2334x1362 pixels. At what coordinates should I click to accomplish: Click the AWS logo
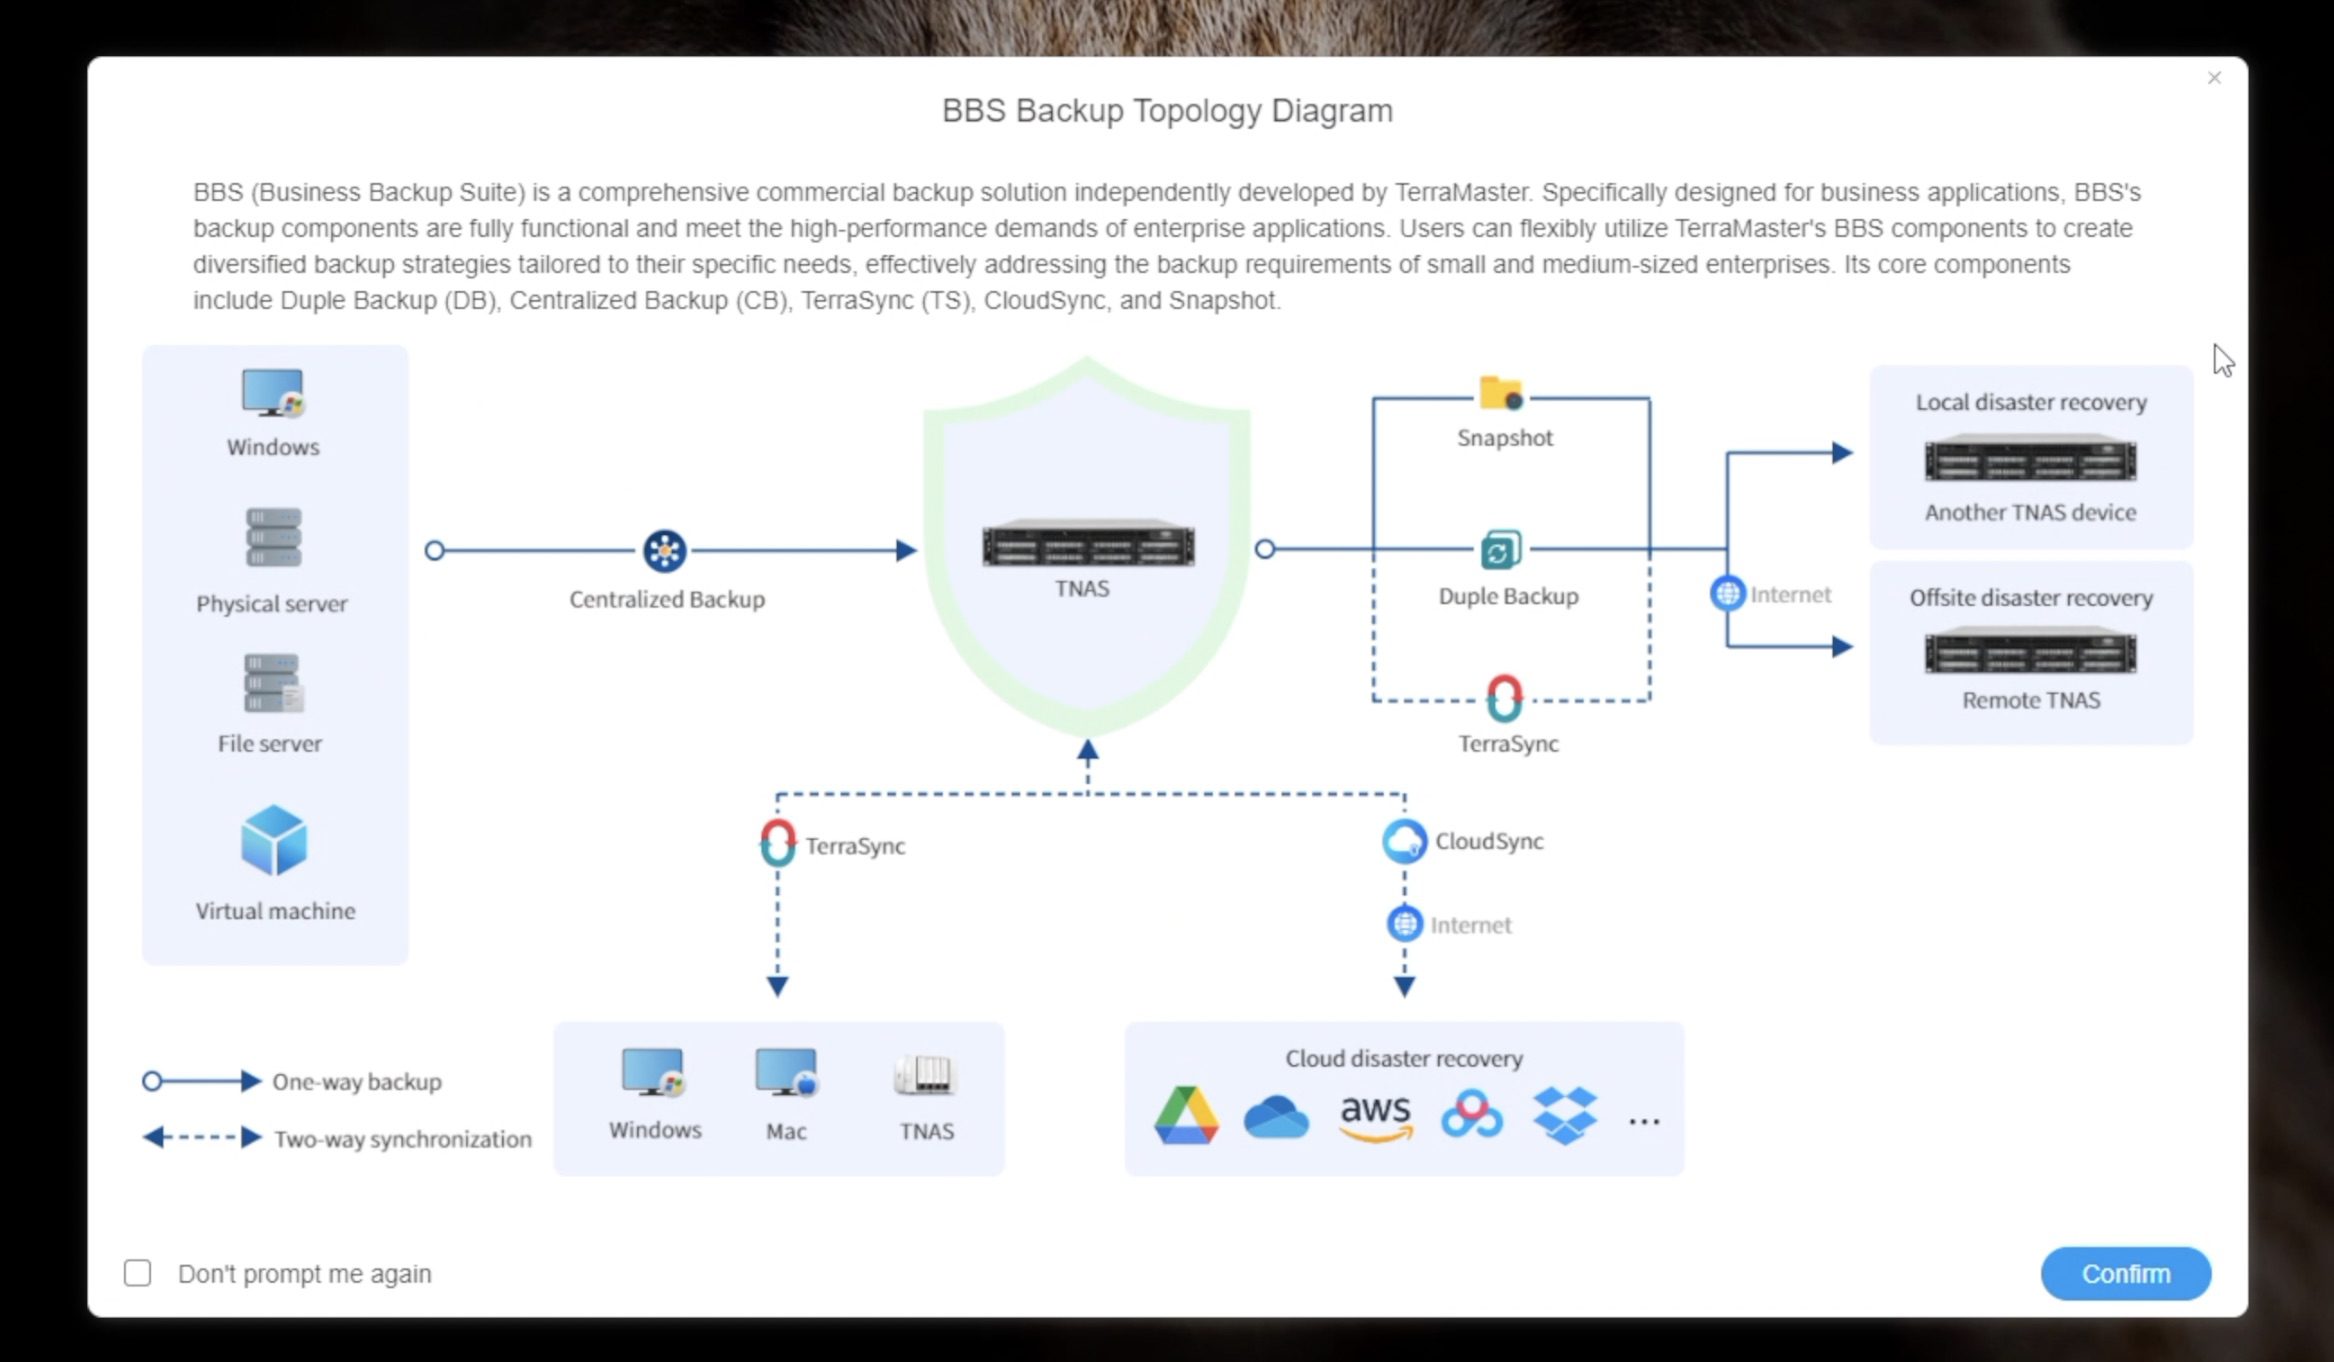(1376, 1115)
